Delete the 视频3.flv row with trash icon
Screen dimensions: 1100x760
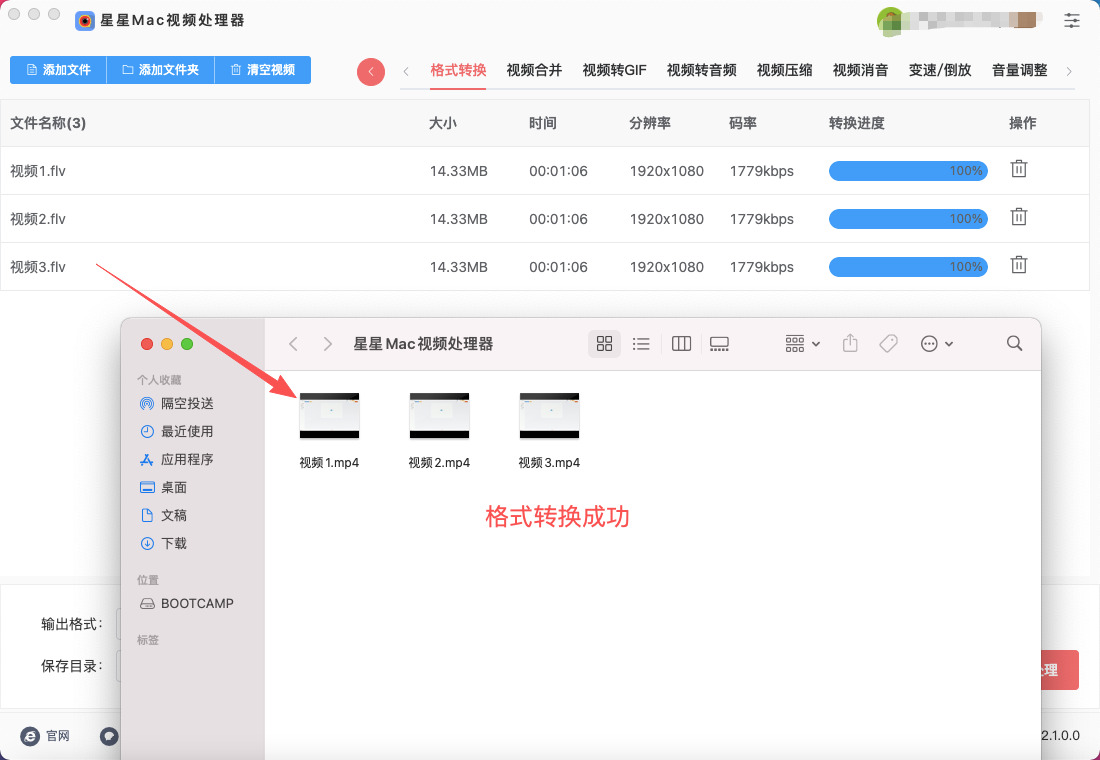click(x=1019, y=265)
